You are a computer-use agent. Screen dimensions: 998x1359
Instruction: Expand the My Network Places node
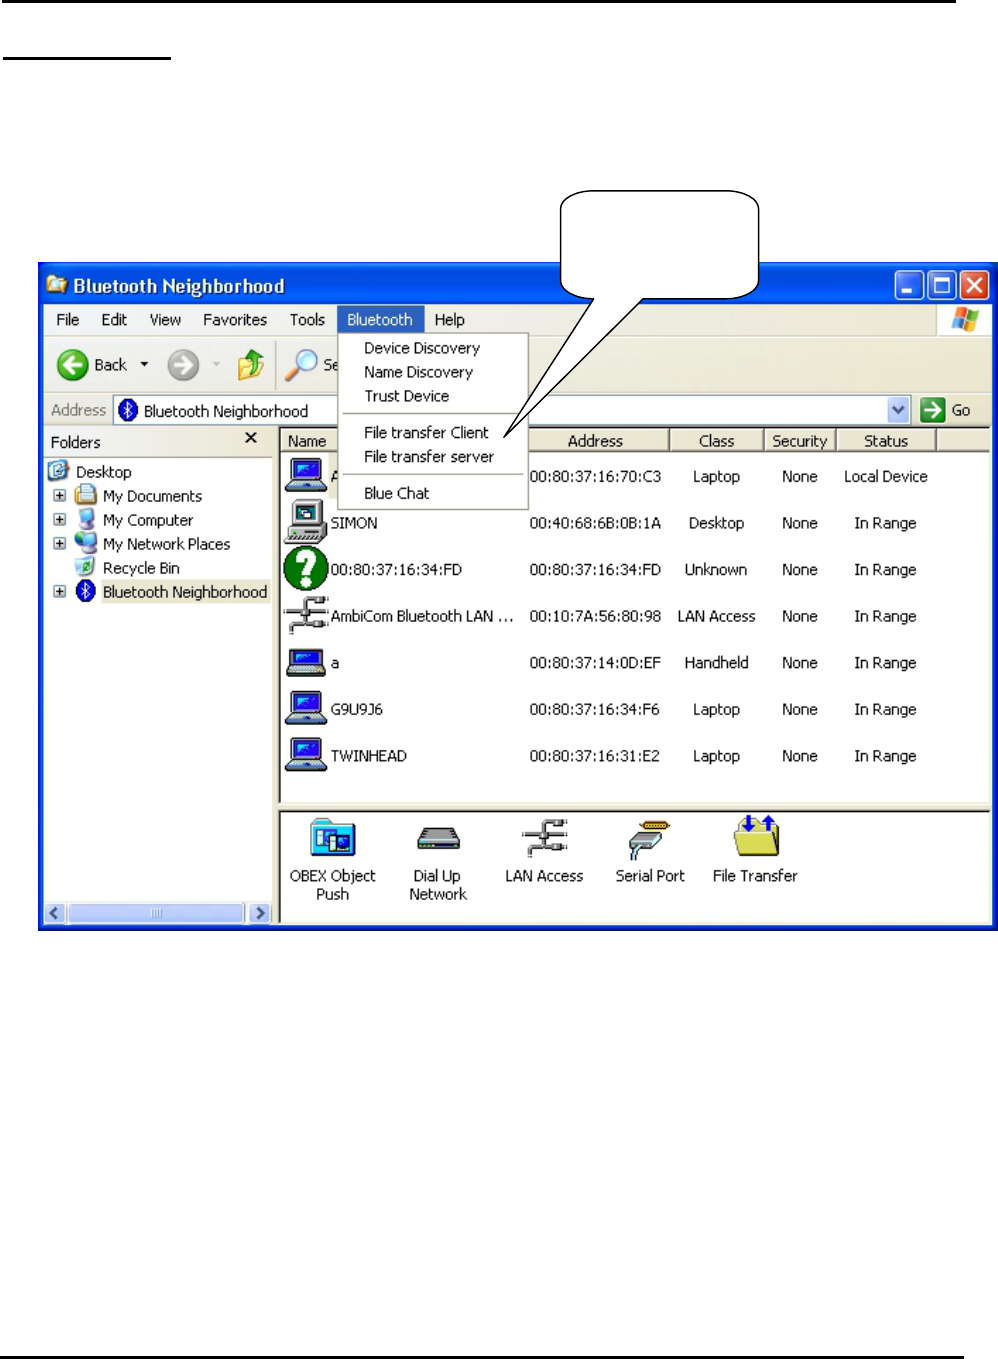click(x=60, y=543)
